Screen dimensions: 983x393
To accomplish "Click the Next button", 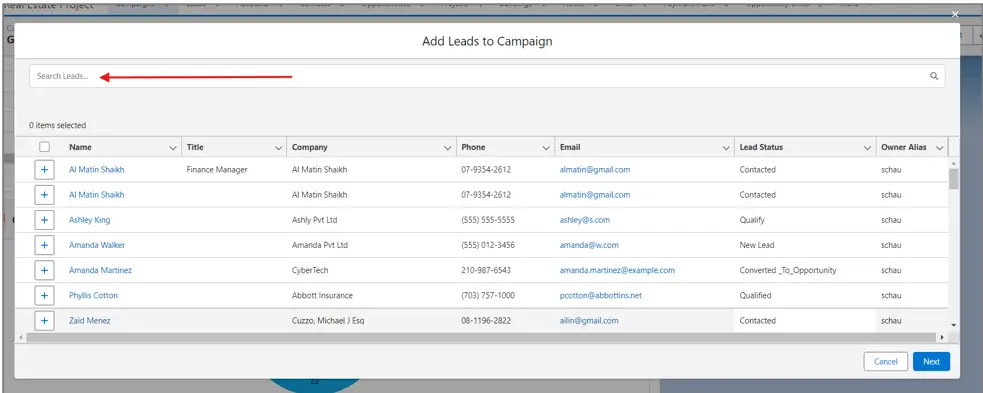I will point(932,362).
